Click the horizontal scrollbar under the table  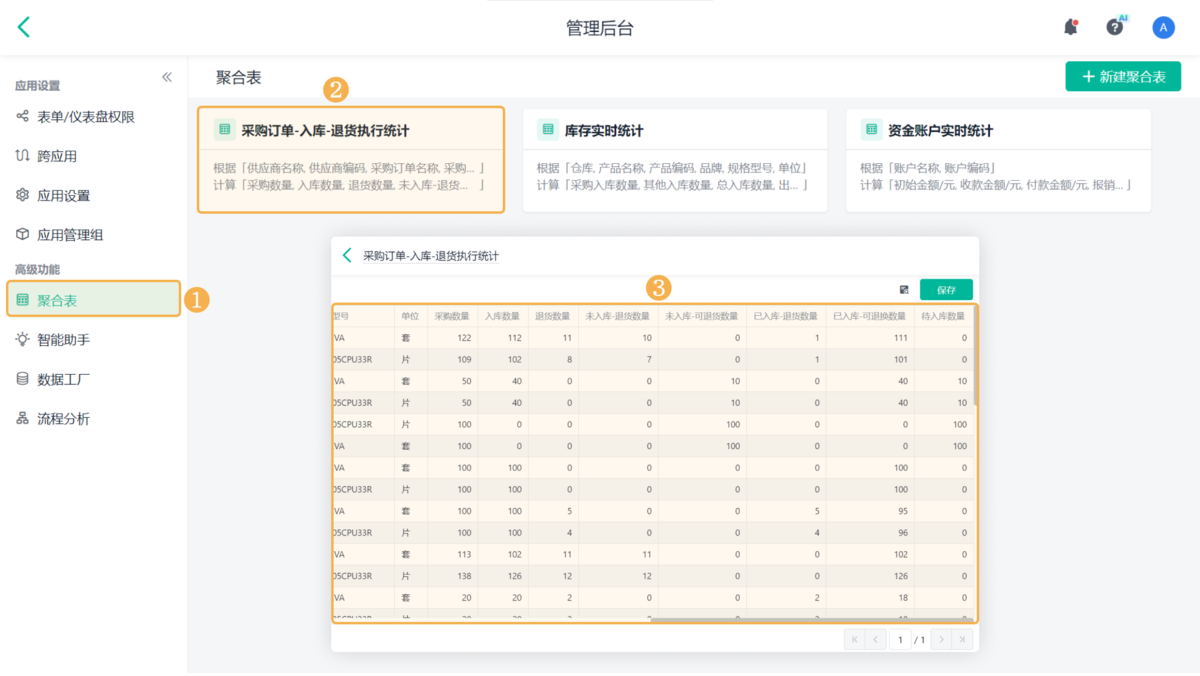(810, 619)
